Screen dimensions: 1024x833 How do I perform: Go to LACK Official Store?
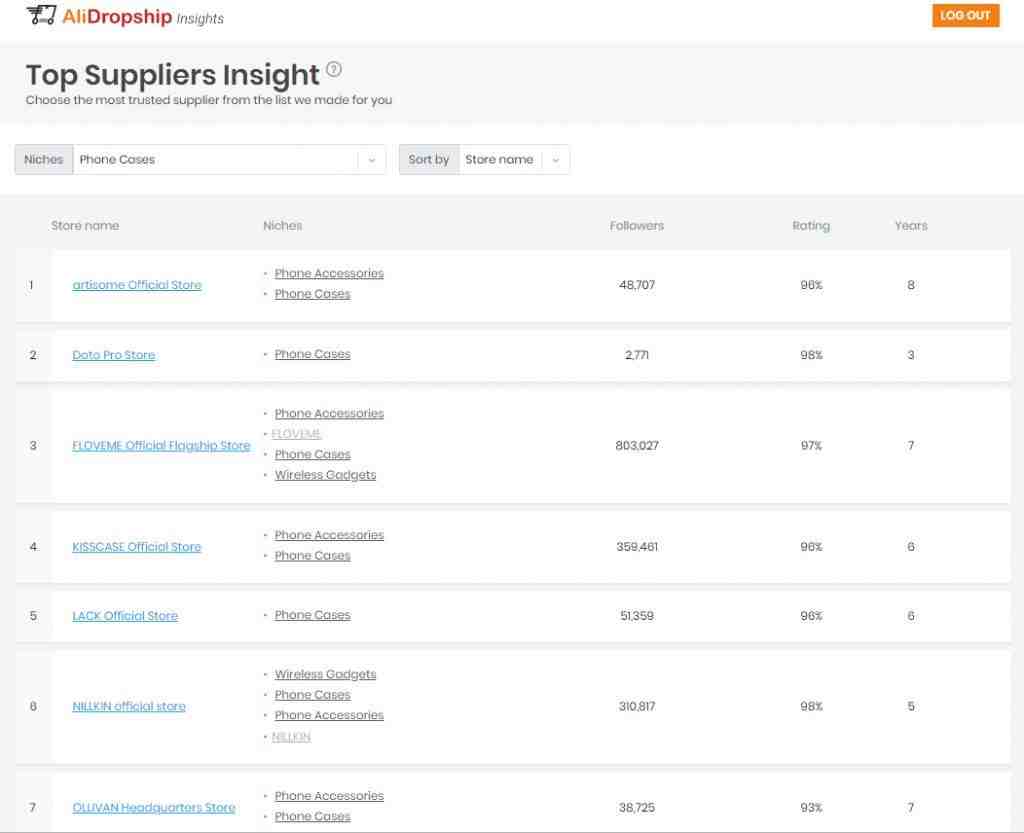click(125, 616)
